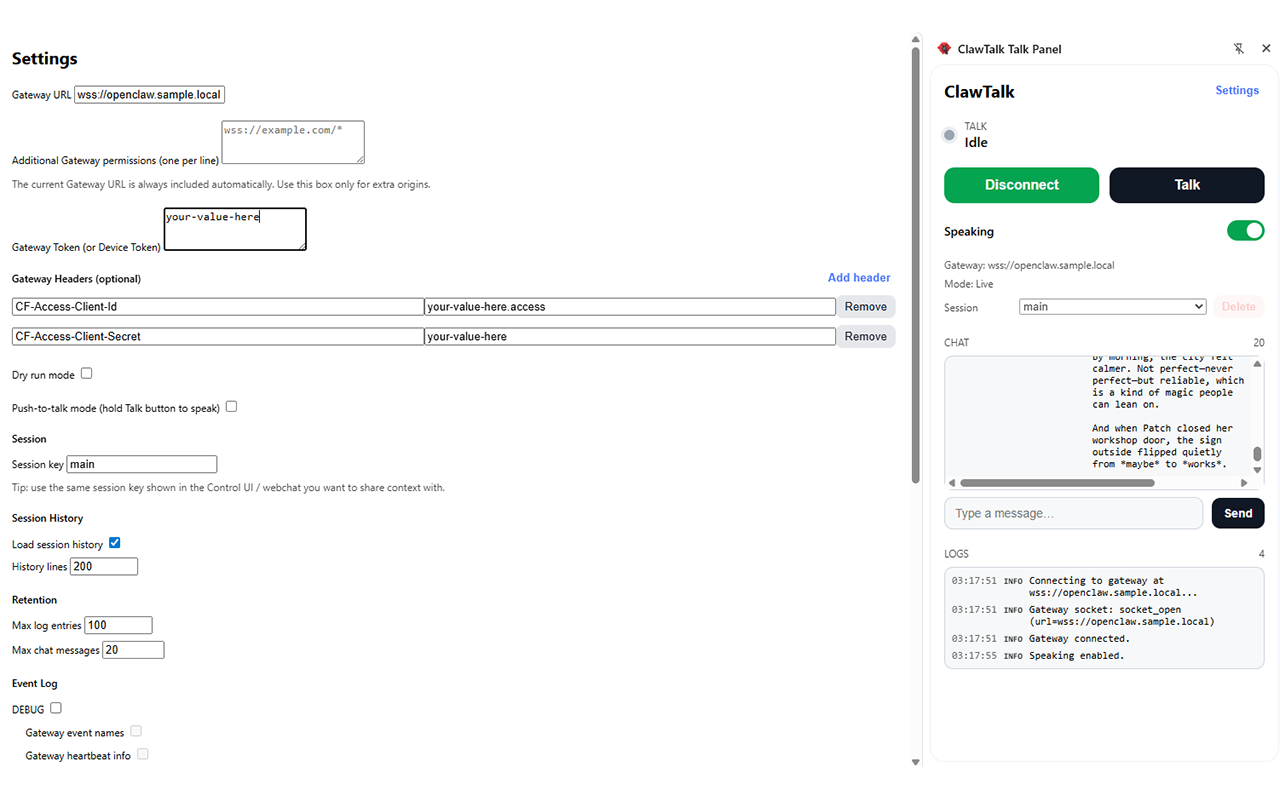Click the settings page scroll-down arrow
Viewport: 1280px width, 800px height.
click(x=915, y=762)
